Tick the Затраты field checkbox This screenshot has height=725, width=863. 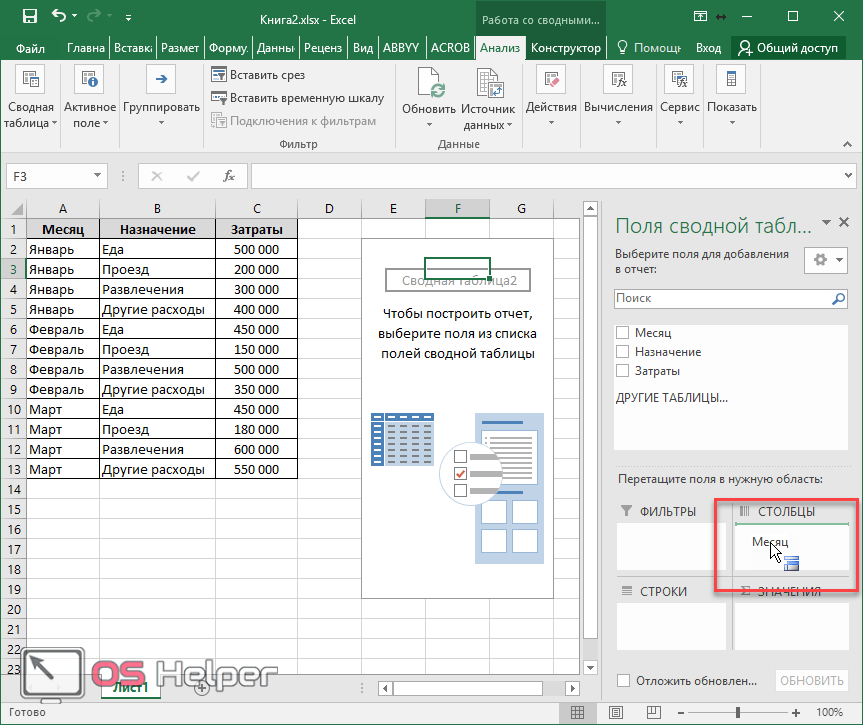pyautogui.click(x=623, y=371)
